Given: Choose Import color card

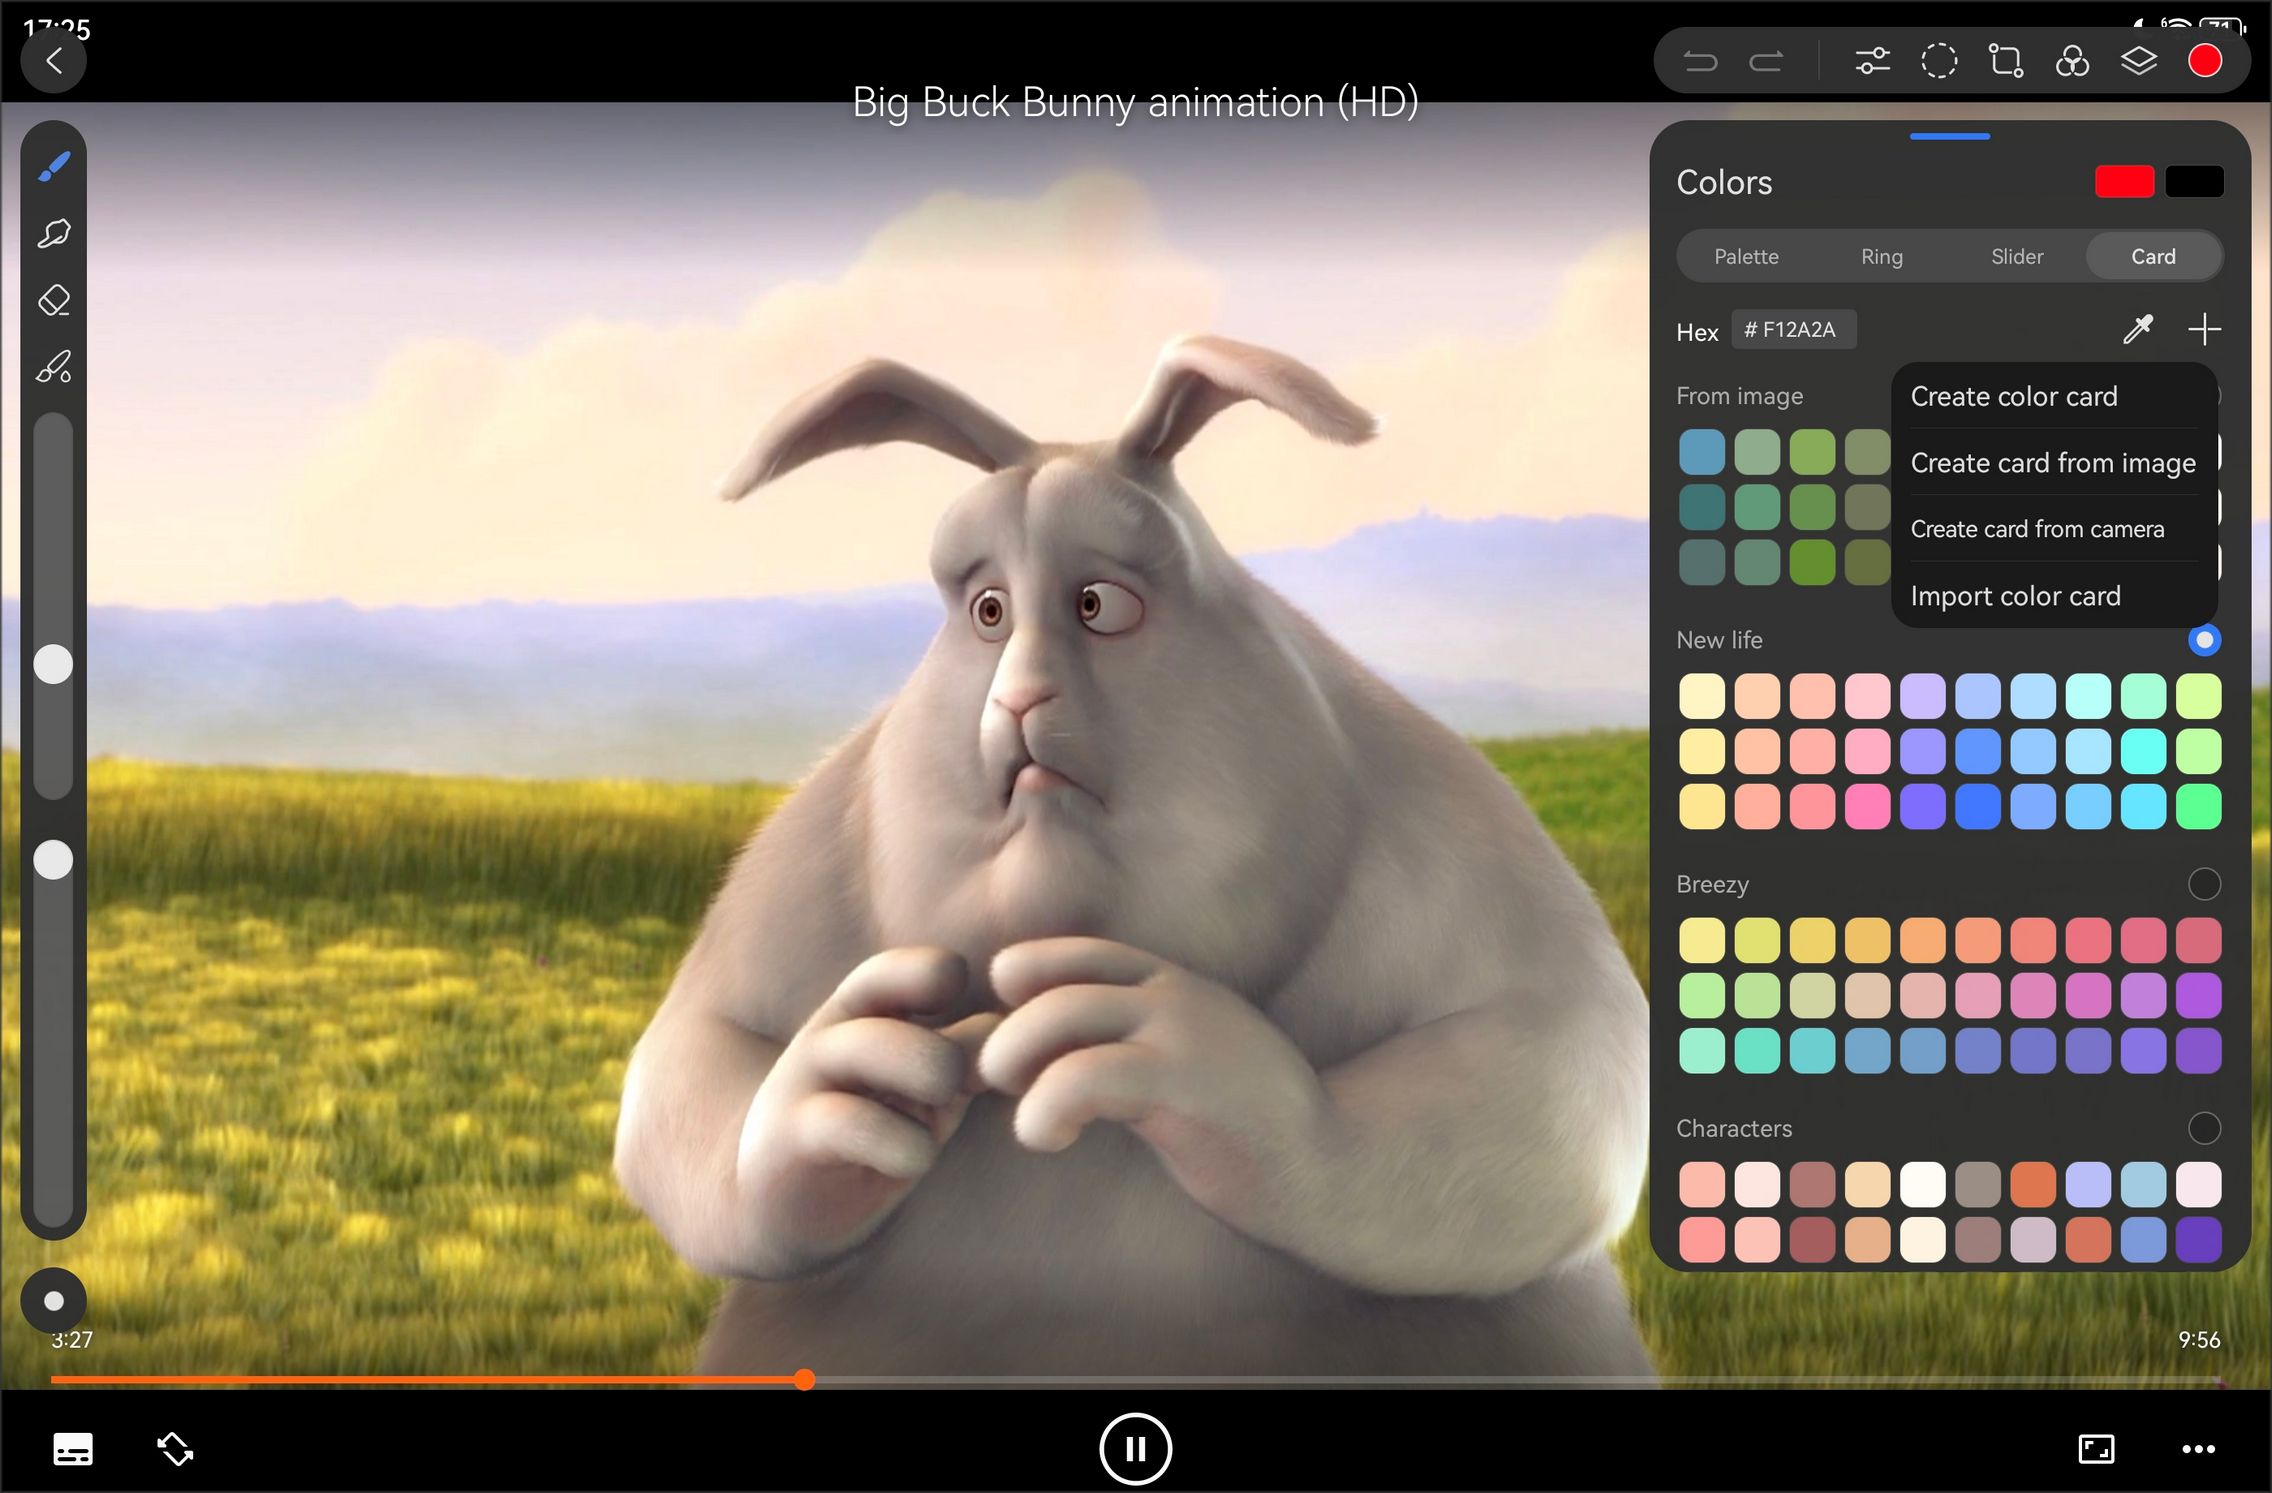Looking at the screenshot, I should pos(2015,596).
